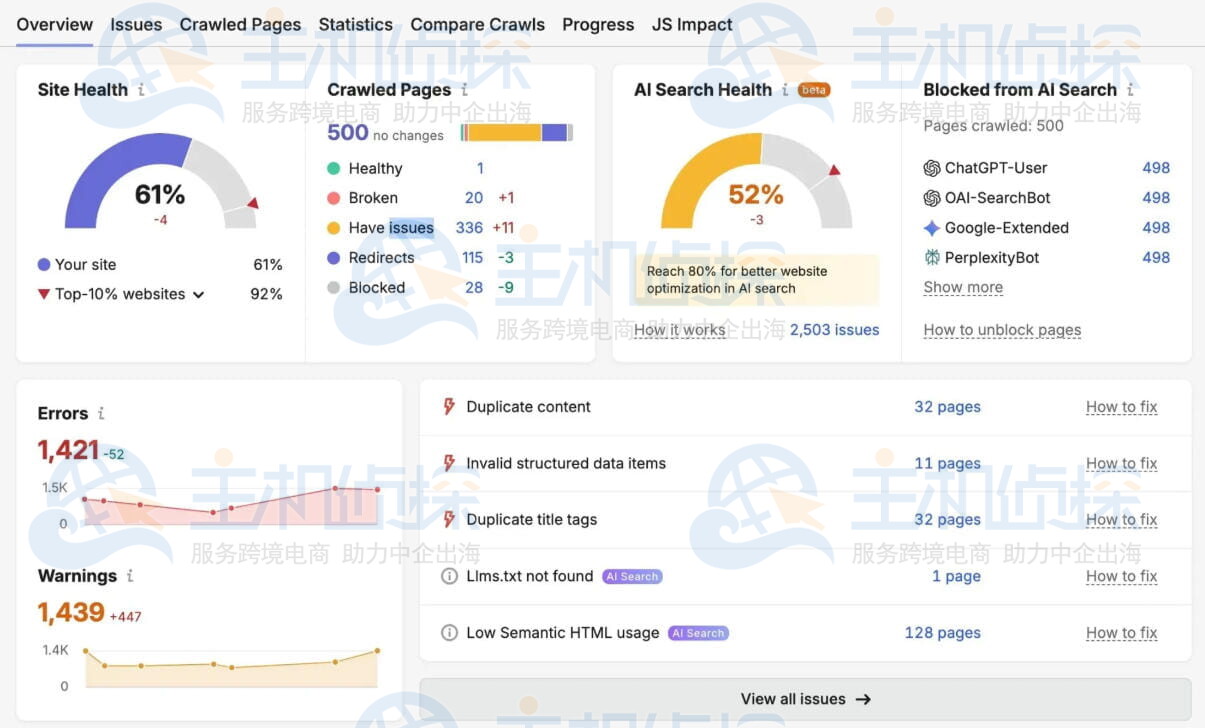Open the Progress tab

pyautogui.click(x=598, y=25)
